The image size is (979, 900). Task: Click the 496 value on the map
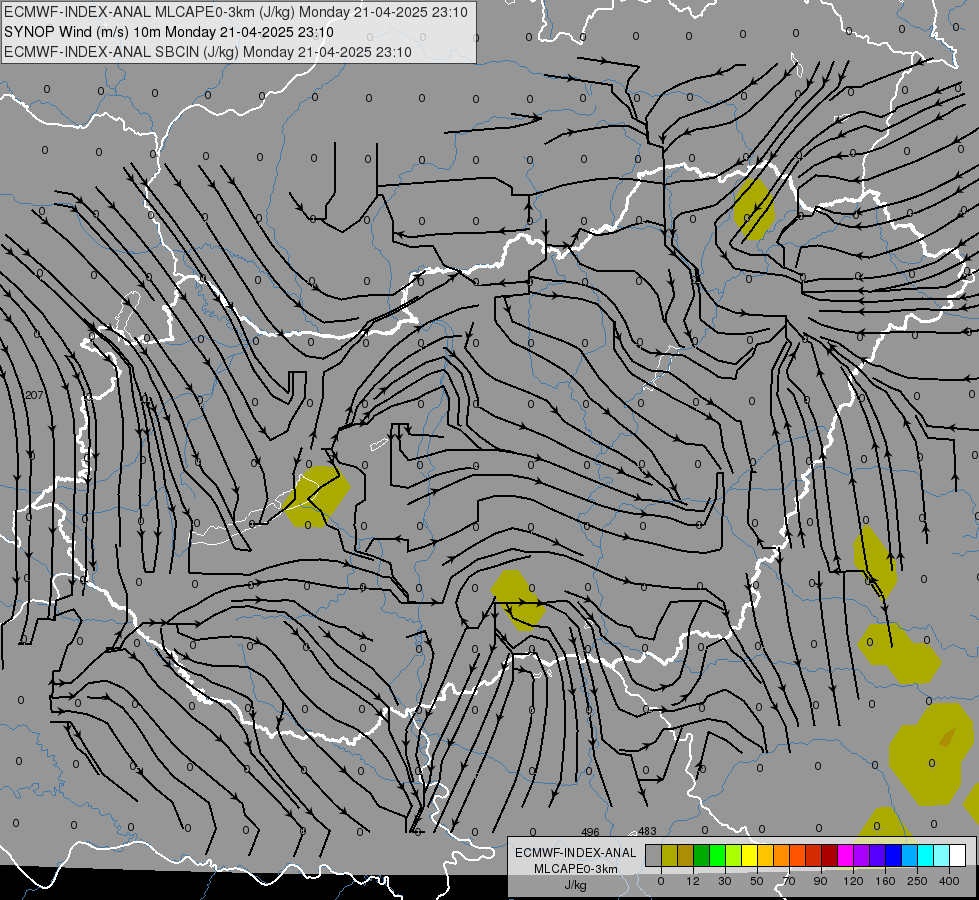[590, 832]
